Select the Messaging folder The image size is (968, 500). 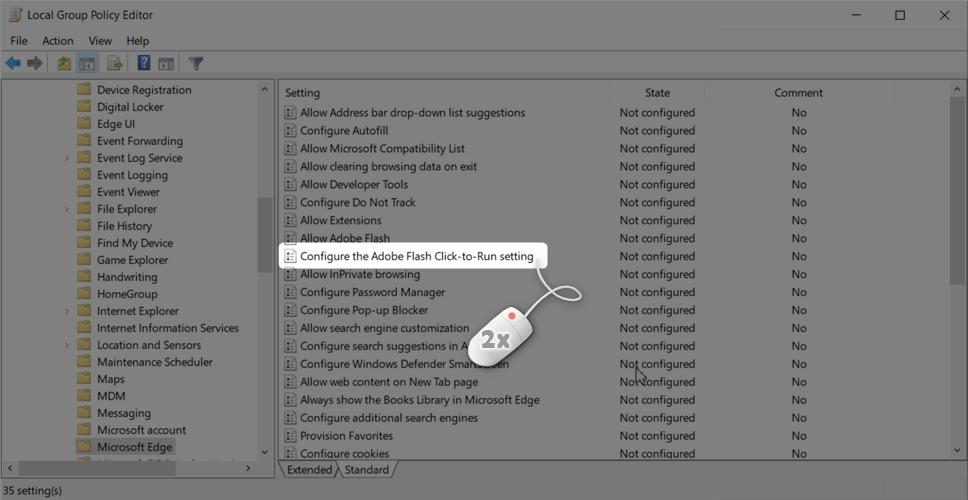123,413
